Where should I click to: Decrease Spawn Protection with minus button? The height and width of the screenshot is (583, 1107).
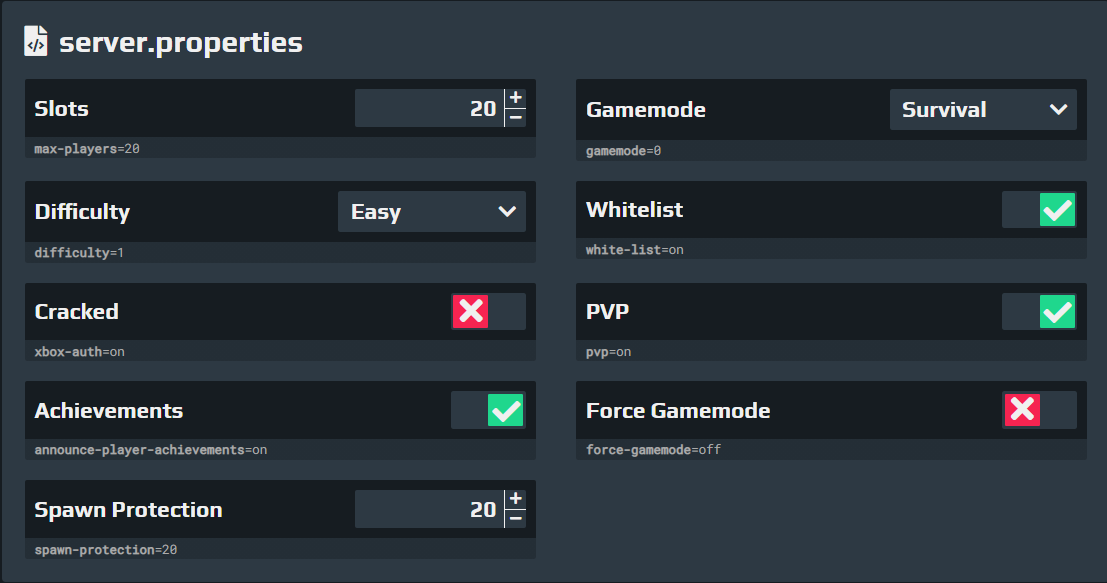pyautogui.click(x=516, y=519)
